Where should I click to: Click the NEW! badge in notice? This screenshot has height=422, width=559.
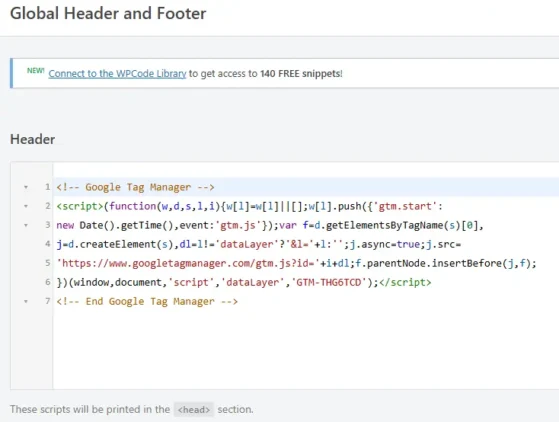point(36,71)
